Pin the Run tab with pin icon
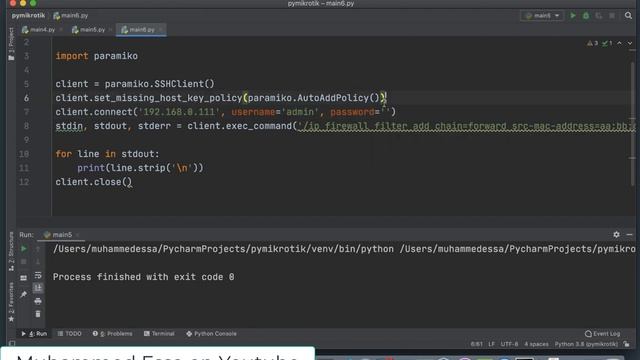Viewport: 640px width, 360px height. (24, 294)
